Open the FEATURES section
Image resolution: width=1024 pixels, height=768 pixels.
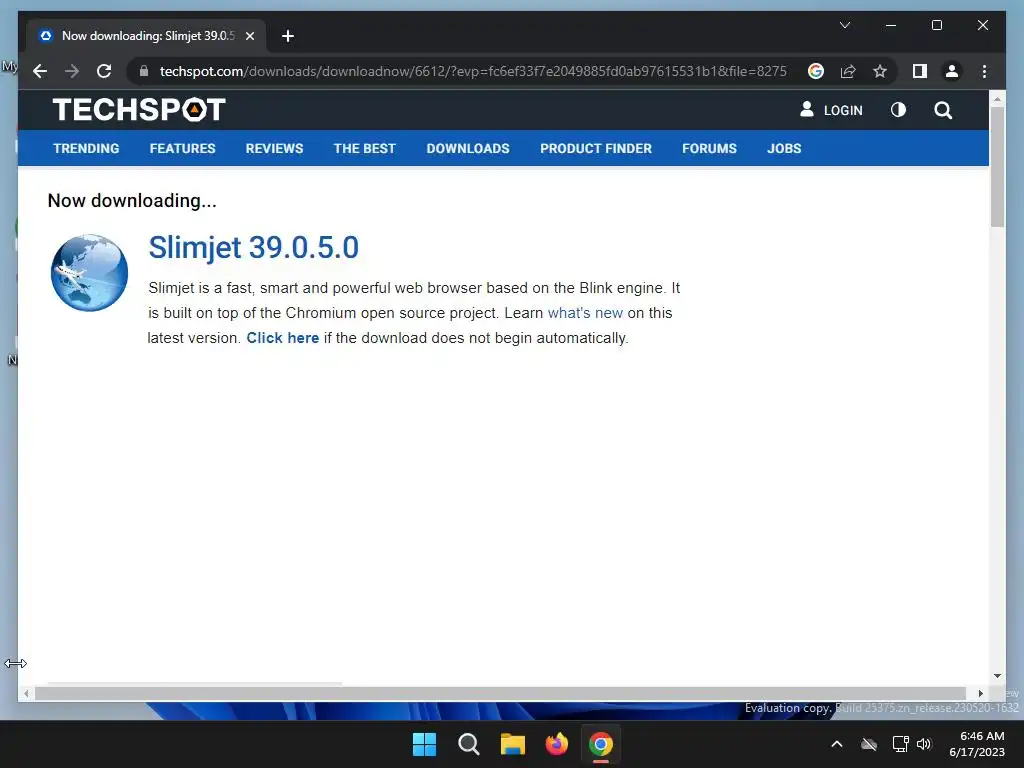coord(182,148)
